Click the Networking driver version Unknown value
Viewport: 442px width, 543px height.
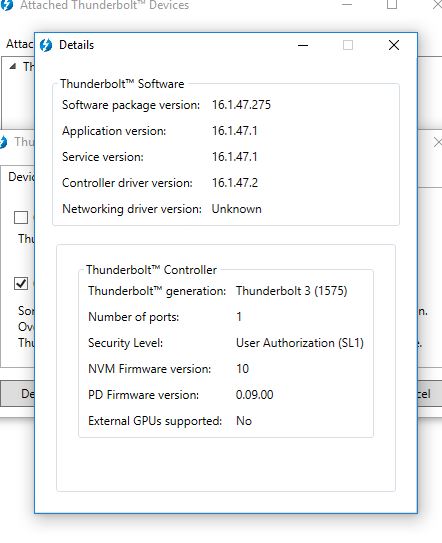pyautogui.click(x=237, y=209)
